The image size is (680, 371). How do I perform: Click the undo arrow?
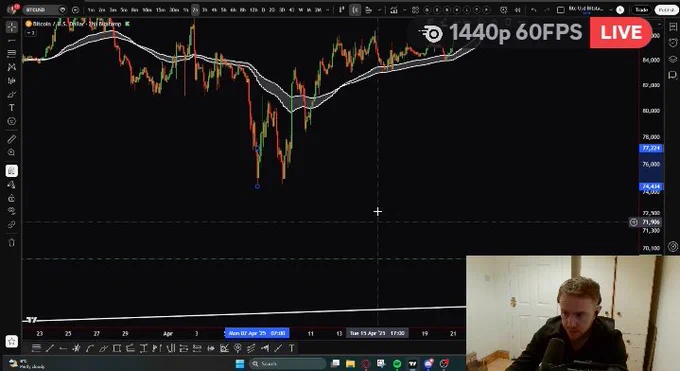tap(534, 10)
